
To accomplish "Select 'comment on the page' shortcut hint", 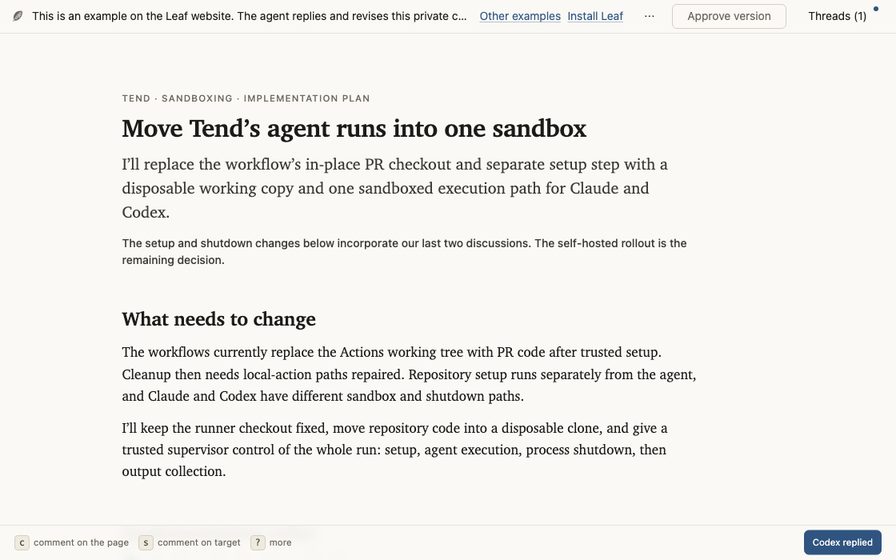I will tap(81, 542).
